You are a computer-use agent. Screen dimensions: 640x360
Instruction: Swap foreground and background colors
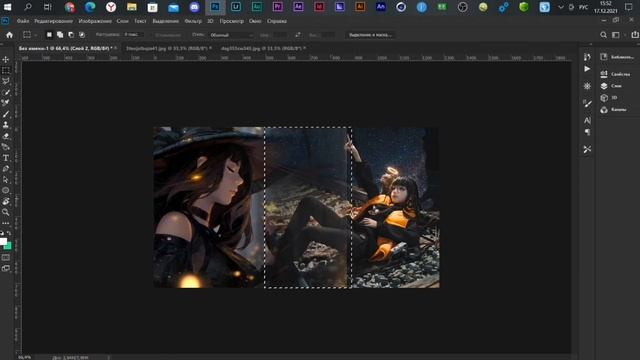click(9, 233)
